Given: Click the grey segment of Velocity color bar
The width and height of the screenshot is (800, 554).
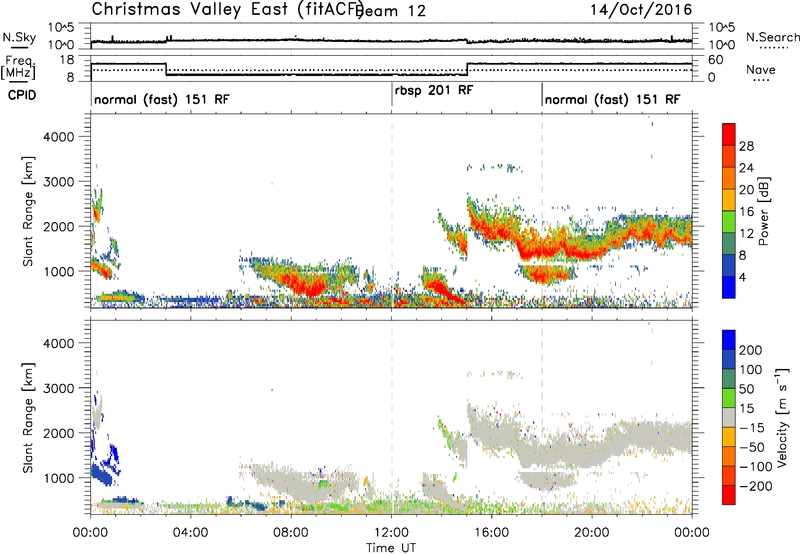Looking at the screenshot, I should point(729,417).
